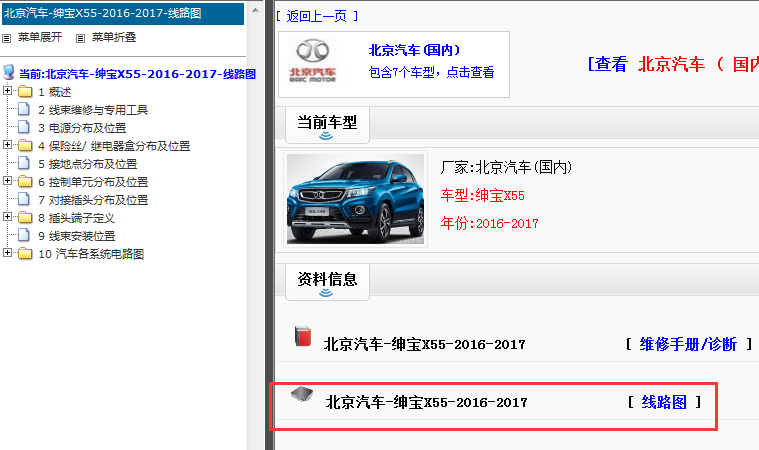Open the 维修手册/诊断 link
Image resolution: width=759 pixels, height=450 pixels.
point(688,345)
